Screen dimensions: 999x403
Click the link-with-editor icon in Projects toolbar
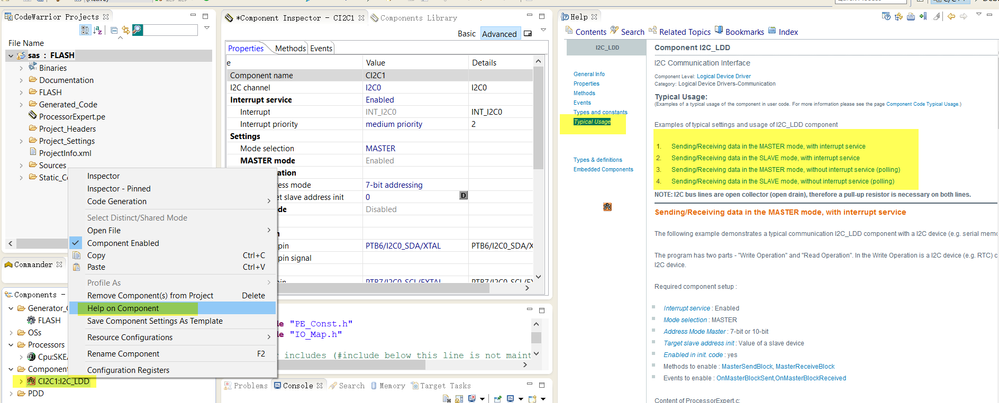(x=126, y=30)
